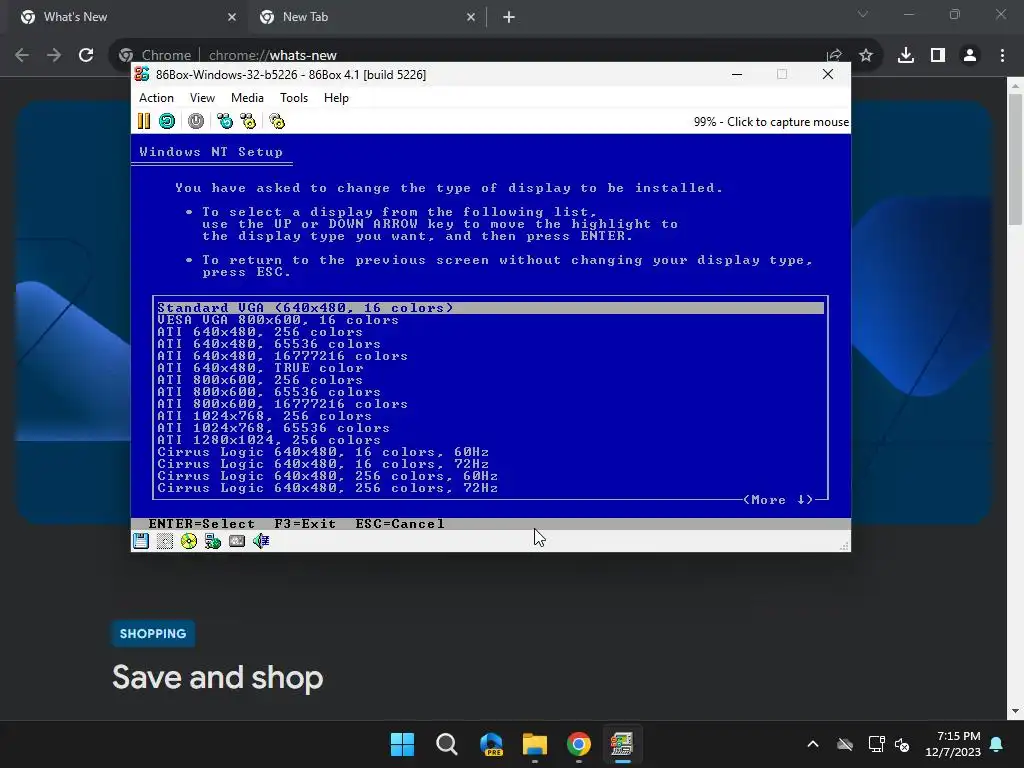Open Chrome downloads

(906, 56)
